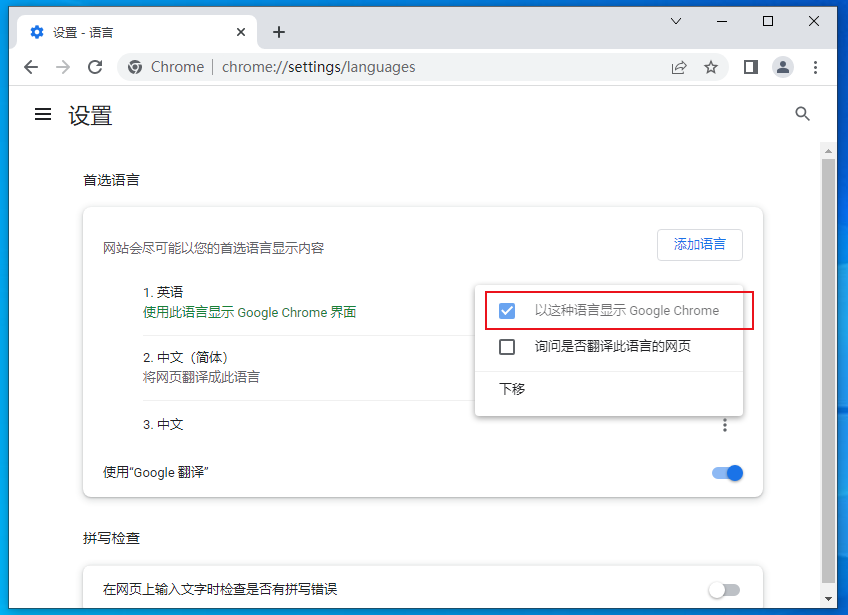This screenshot has width=848, height=615.
Task: Click the share page icon
Action: tap(679, 67)
